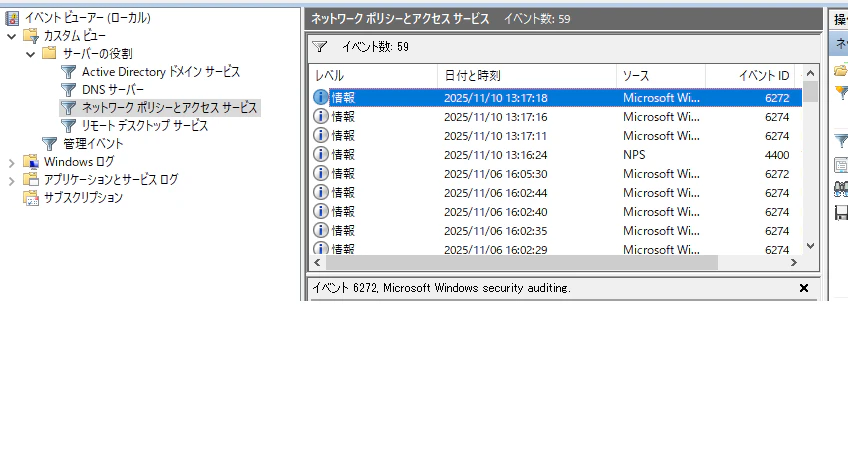848x460 pixels.
Task: Select event row dated 2025/11/06 16:02:35
Action: (x=556, y=230)
